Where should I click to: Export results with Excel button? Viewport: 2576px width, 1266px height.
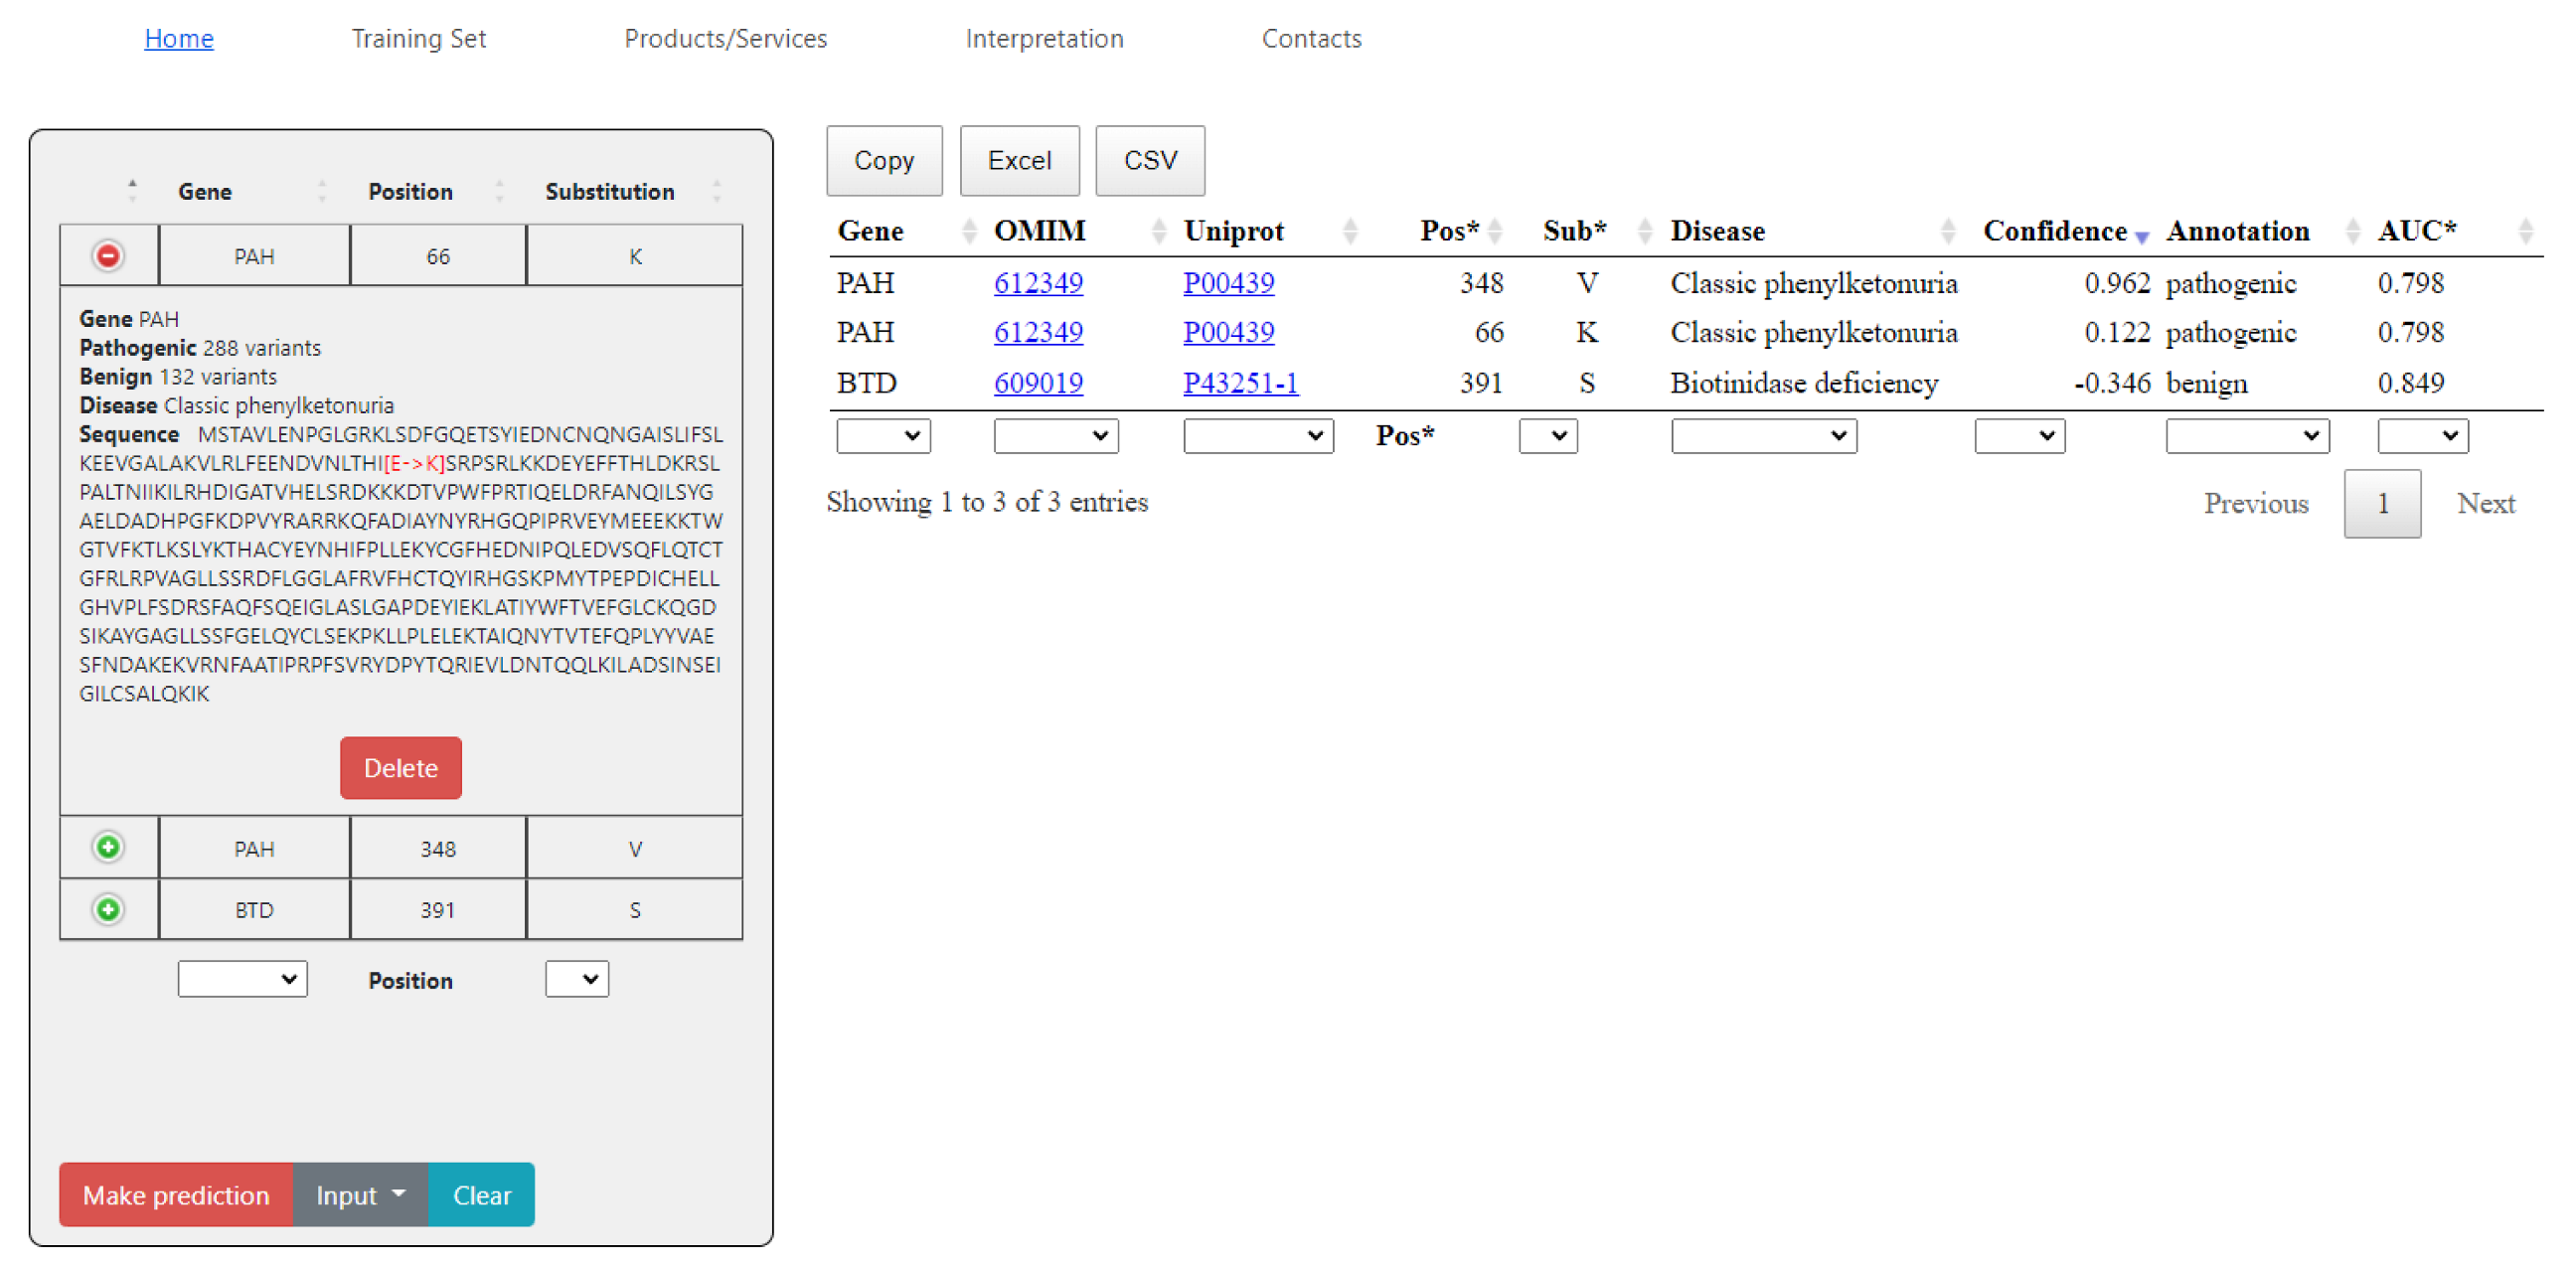pyautogui.click(x=1018, y=160)
